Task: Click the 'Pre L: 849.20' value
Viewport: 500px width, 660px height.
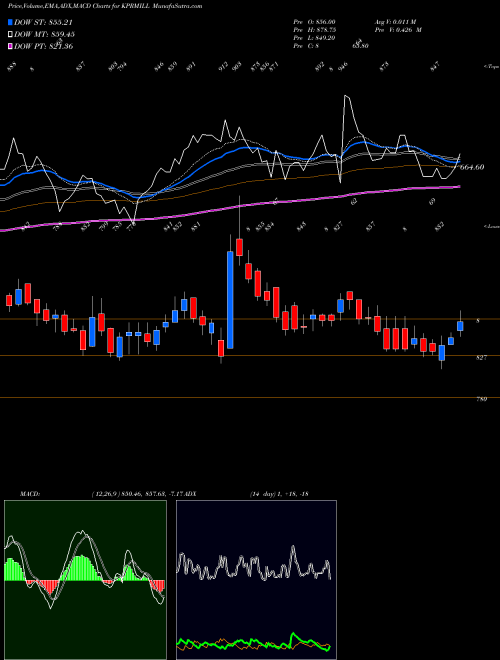Action: pos(314,38)
